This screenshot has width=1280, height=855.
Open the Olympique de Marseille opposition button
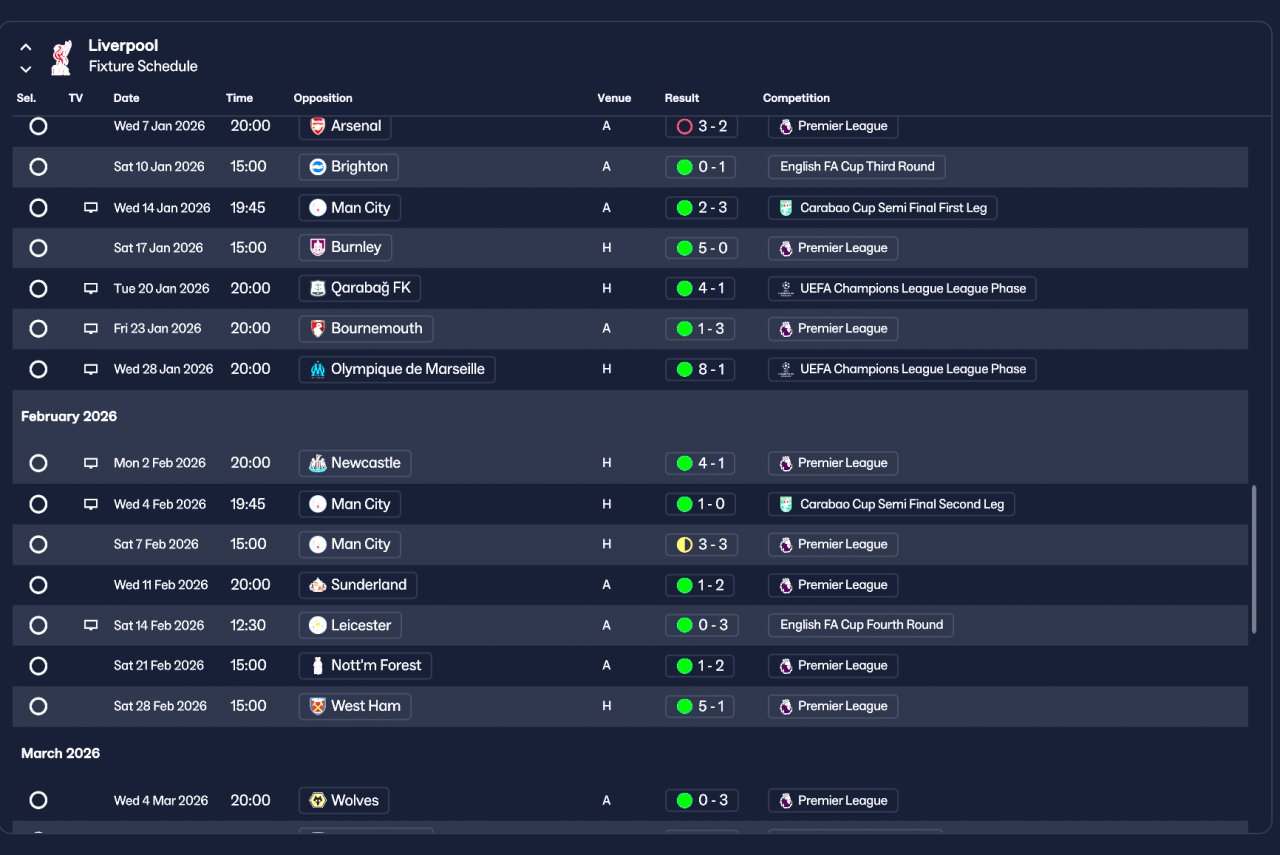[x=397, y=369]
